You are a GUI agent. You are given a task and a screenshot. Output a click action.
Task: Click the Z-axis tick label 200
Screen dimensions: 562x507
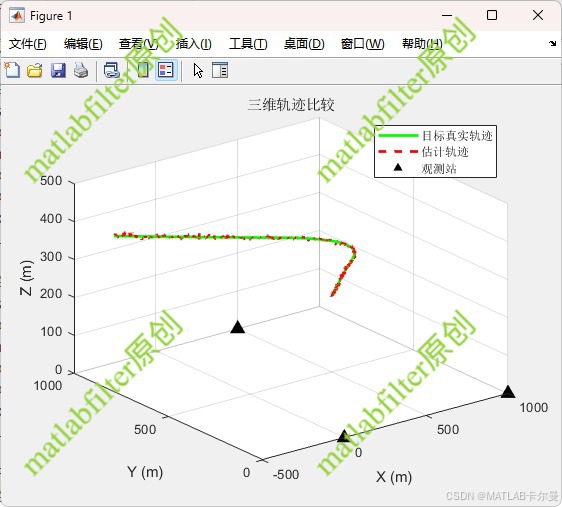pyautogui.click(x=51, y=294)
